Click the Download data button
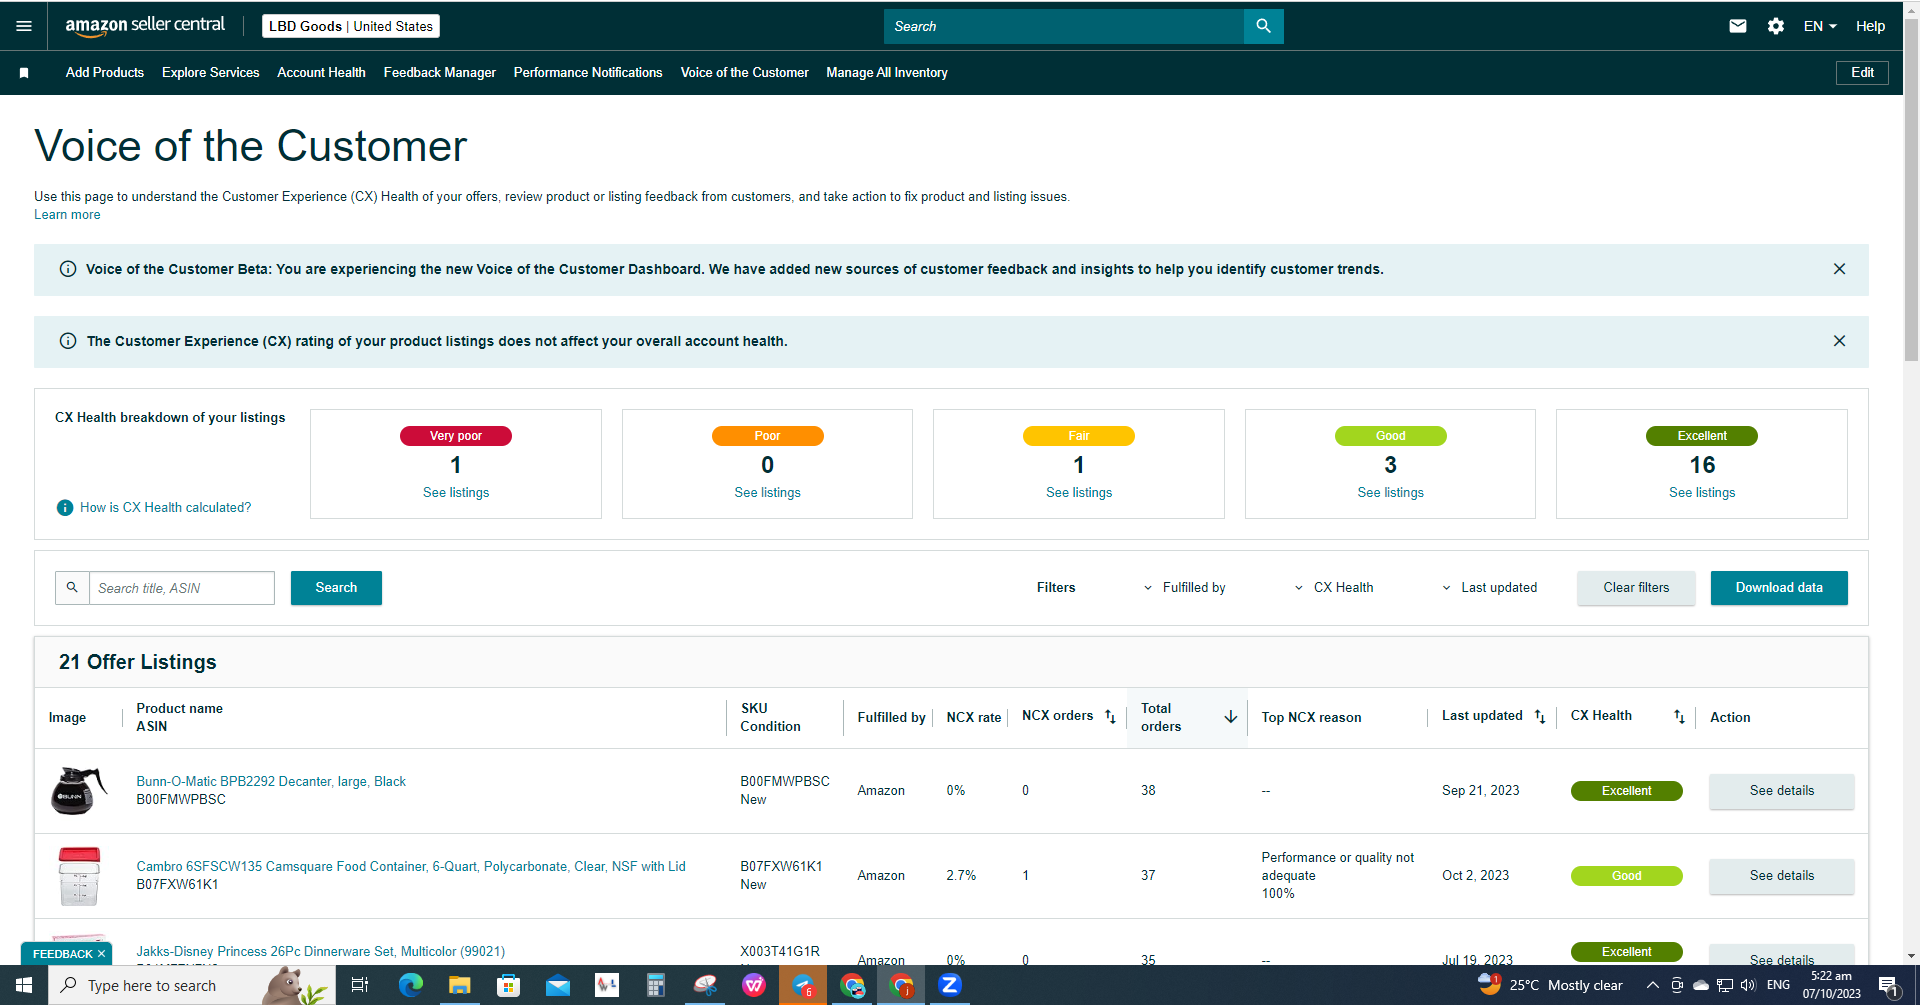Viewport: 1920px width, 1005px height. [1779, 588]
